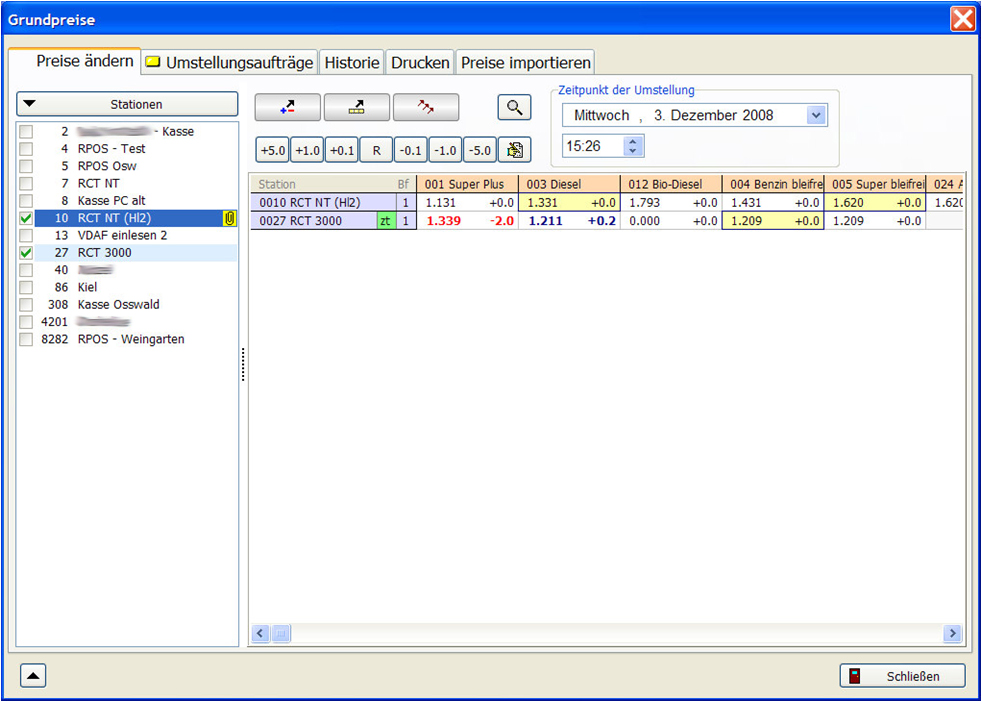
Task: Switch to the Umstellungsaufträge tab
Action: tap(230, 62)
